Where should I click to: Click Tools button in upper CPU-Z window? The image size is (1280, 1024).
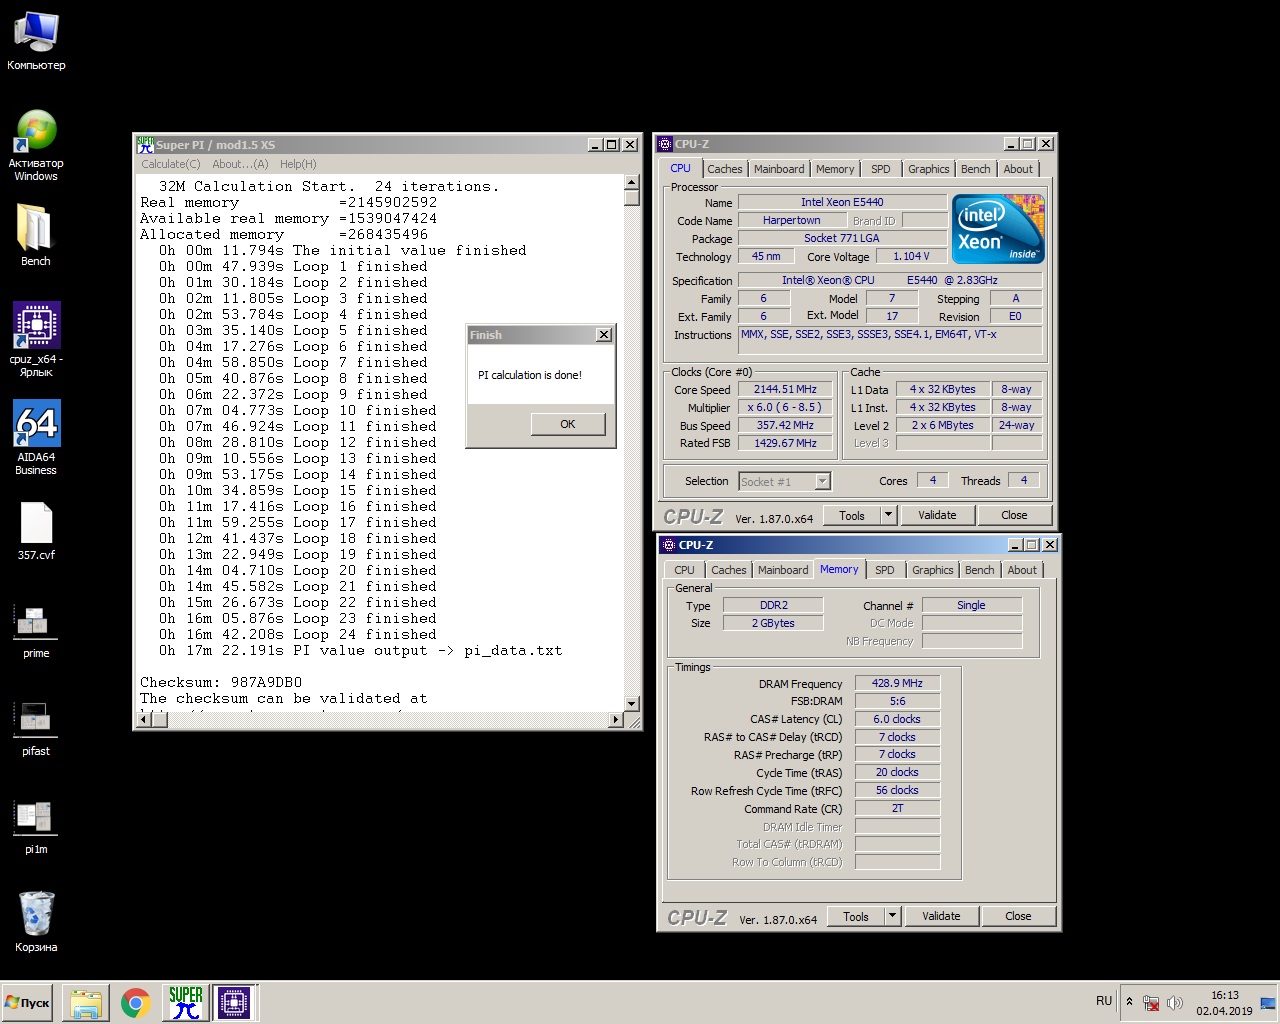pyautogui.click(x=852, y=515)
